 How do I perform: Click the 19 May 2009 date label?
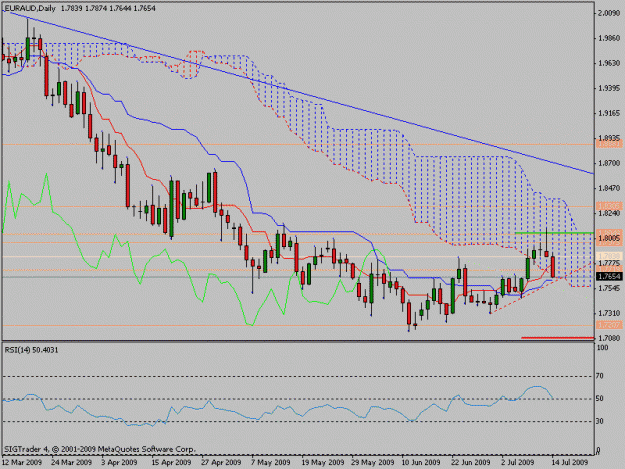323,462
